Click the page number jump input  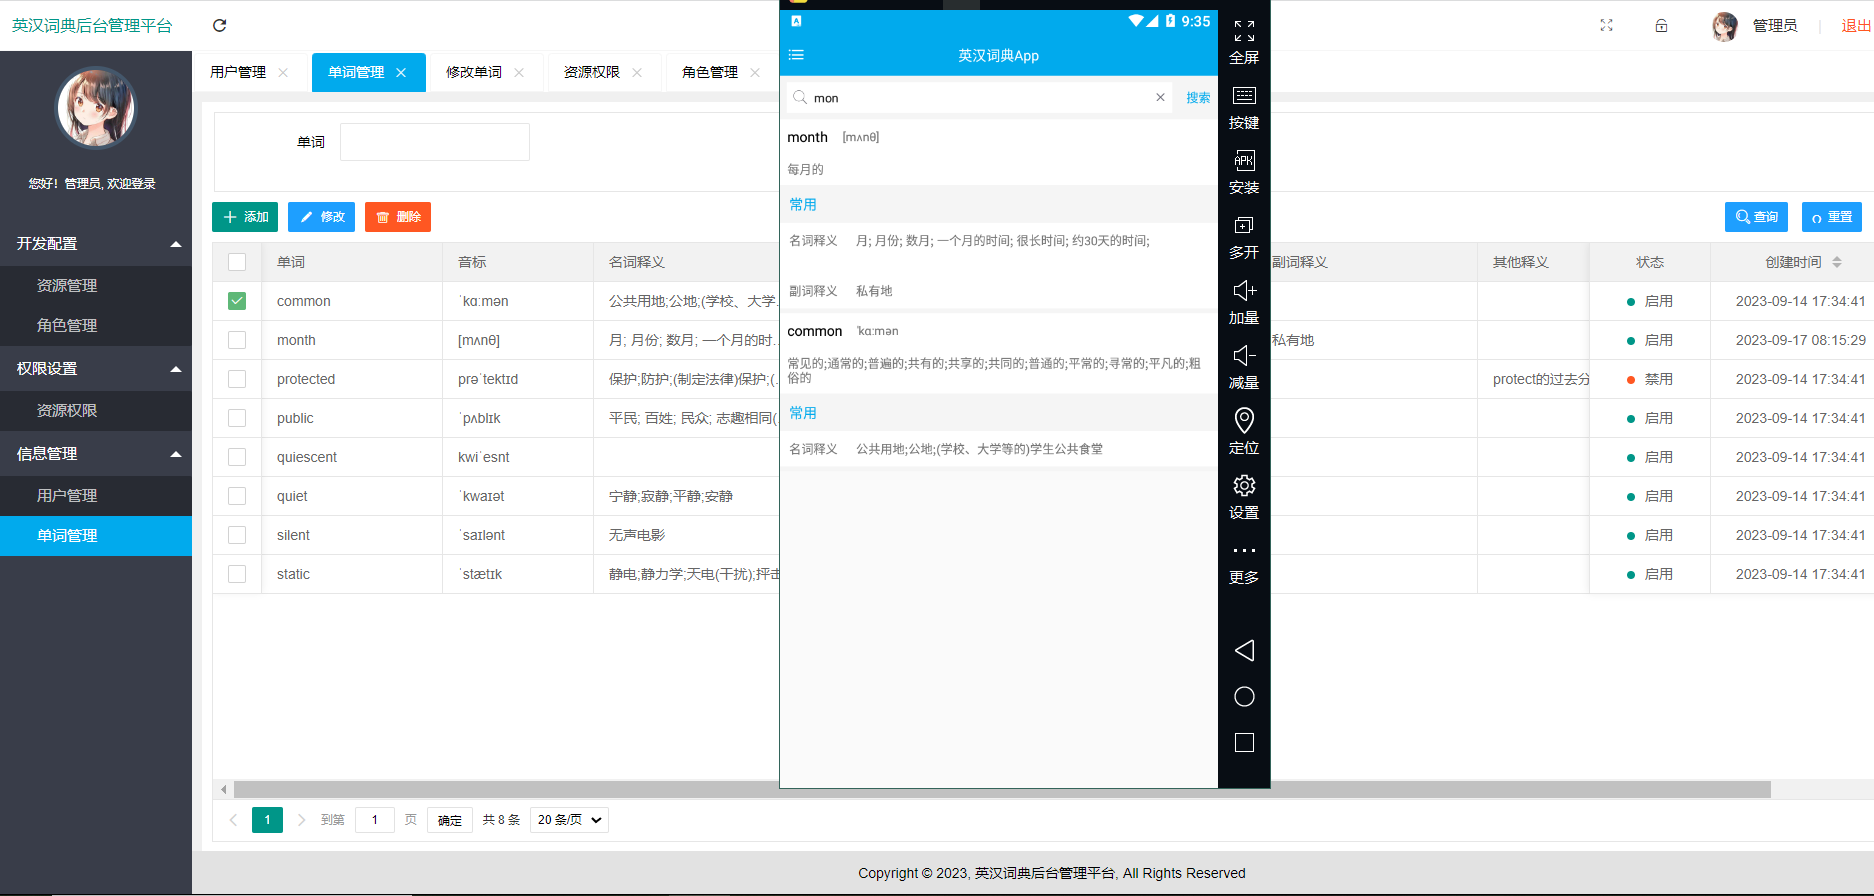[375, 820]
